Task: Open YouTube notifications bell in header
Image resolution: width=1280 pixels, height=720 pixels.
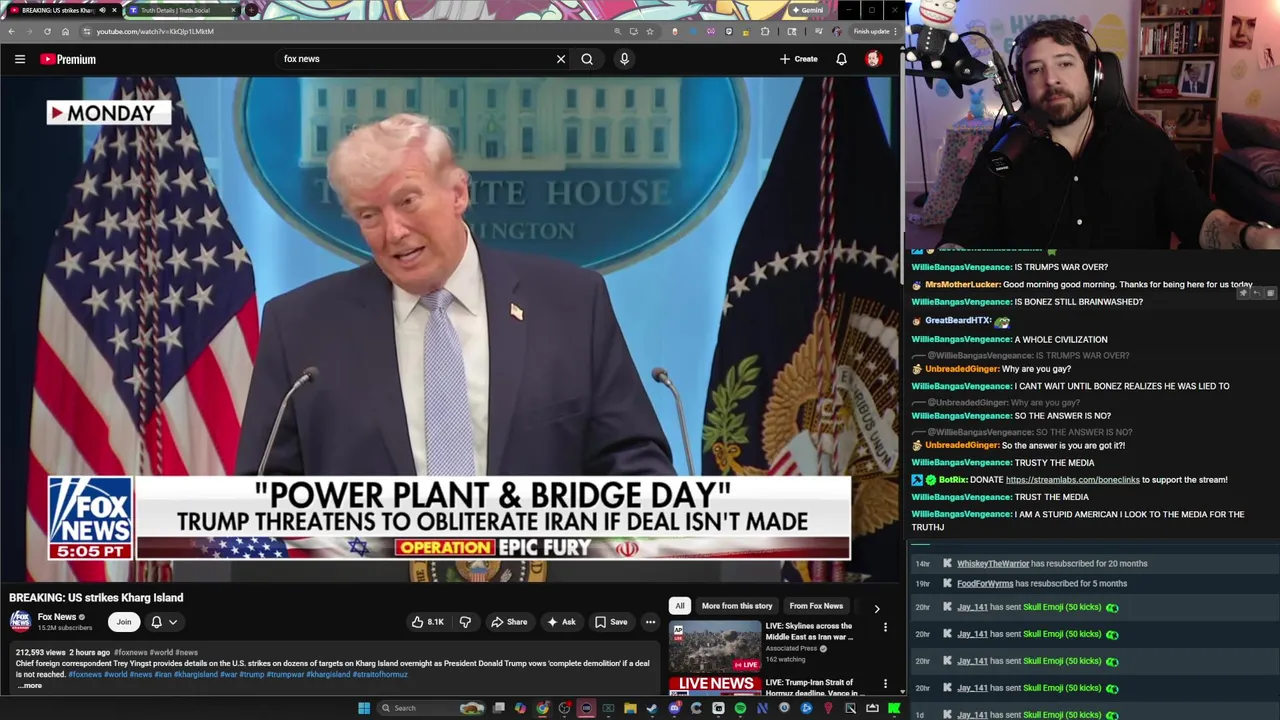Action: point(841,59)
